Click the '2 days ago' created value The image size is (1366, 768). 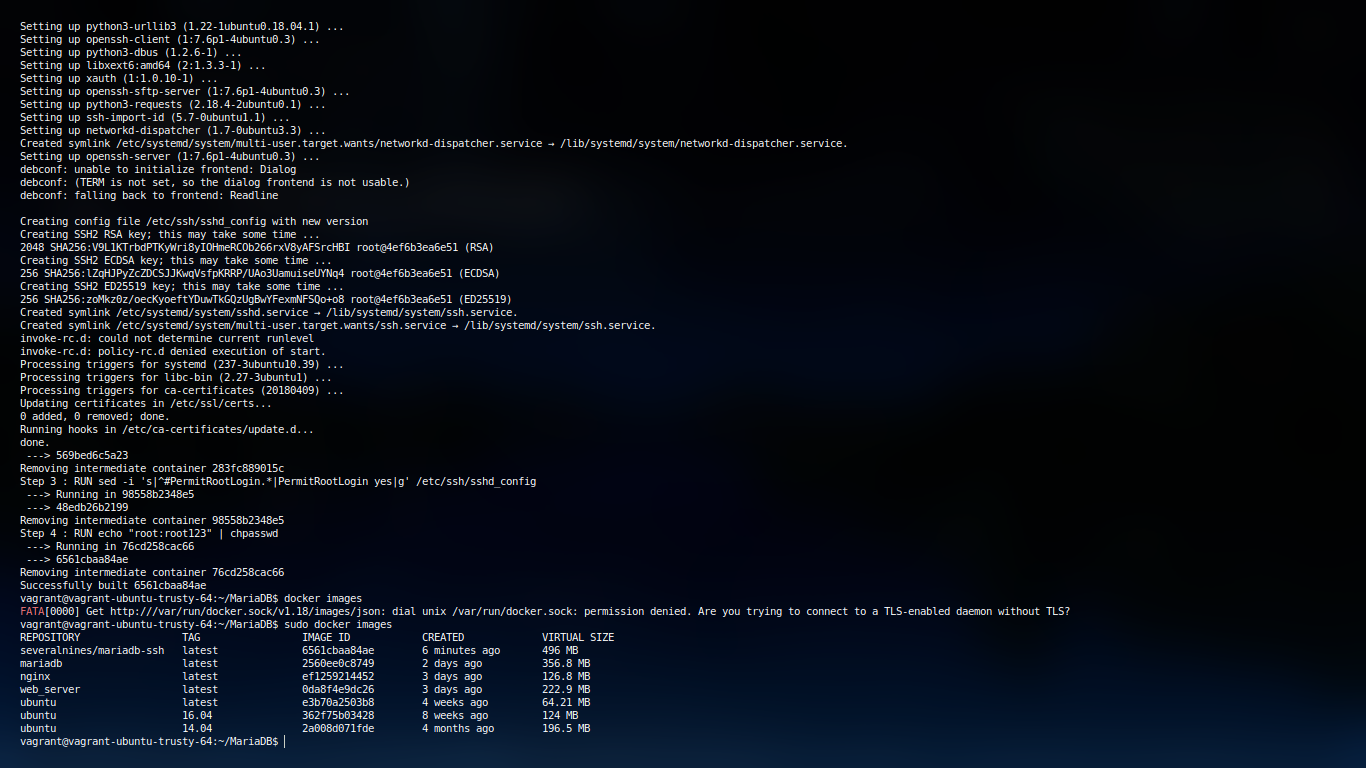(x=452, y=664)
